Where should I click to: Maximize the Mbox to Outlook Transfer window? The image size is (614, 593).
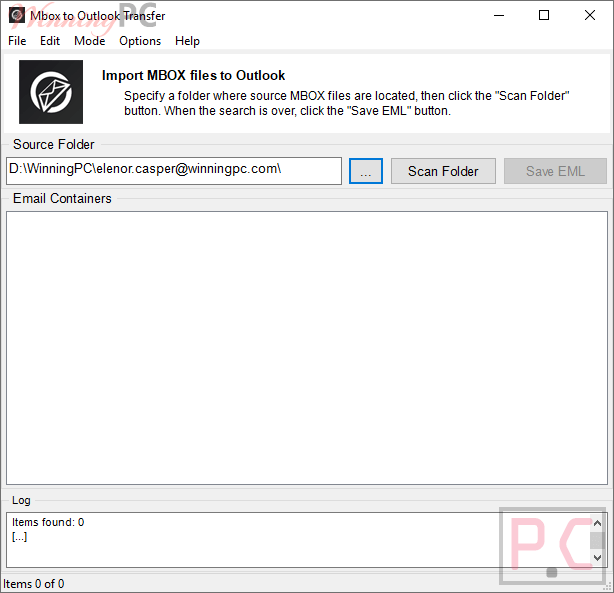click(x=544, y=15)
